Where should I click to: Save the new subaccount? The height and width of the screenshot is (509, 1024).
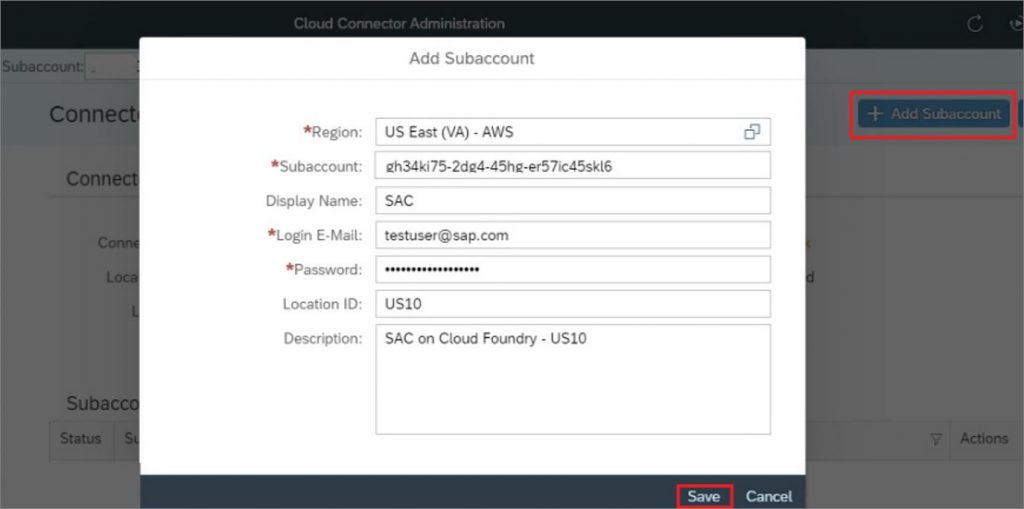coord(704,497)
